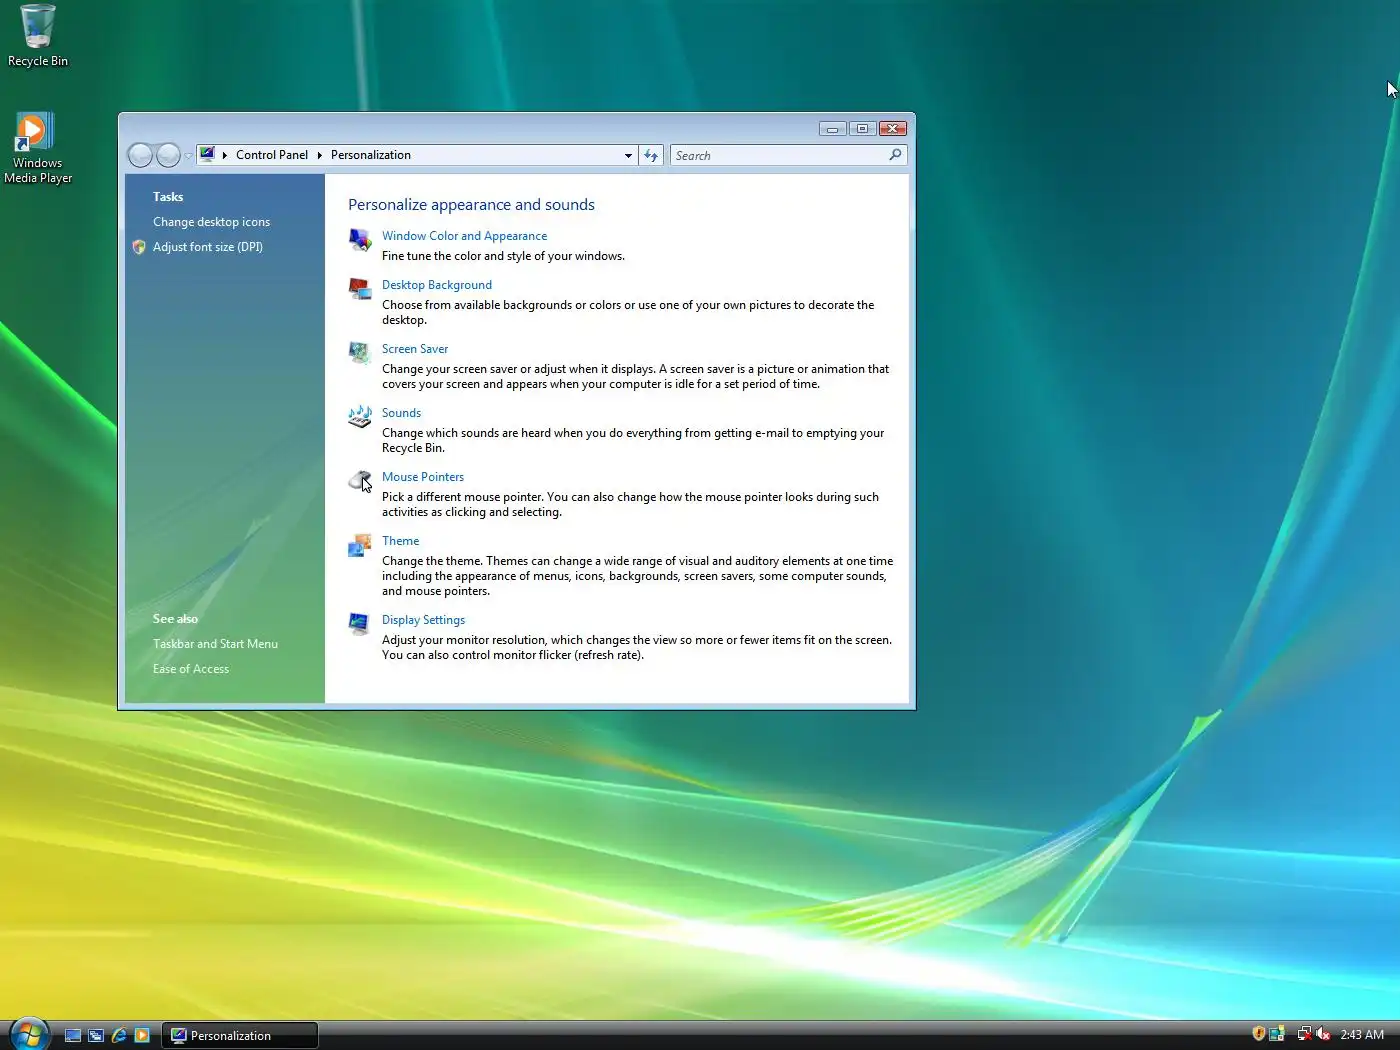The width and height of the screenshot is (1400, 1050).
Task: Open the Theme link
Action: (x=400, y=541)
